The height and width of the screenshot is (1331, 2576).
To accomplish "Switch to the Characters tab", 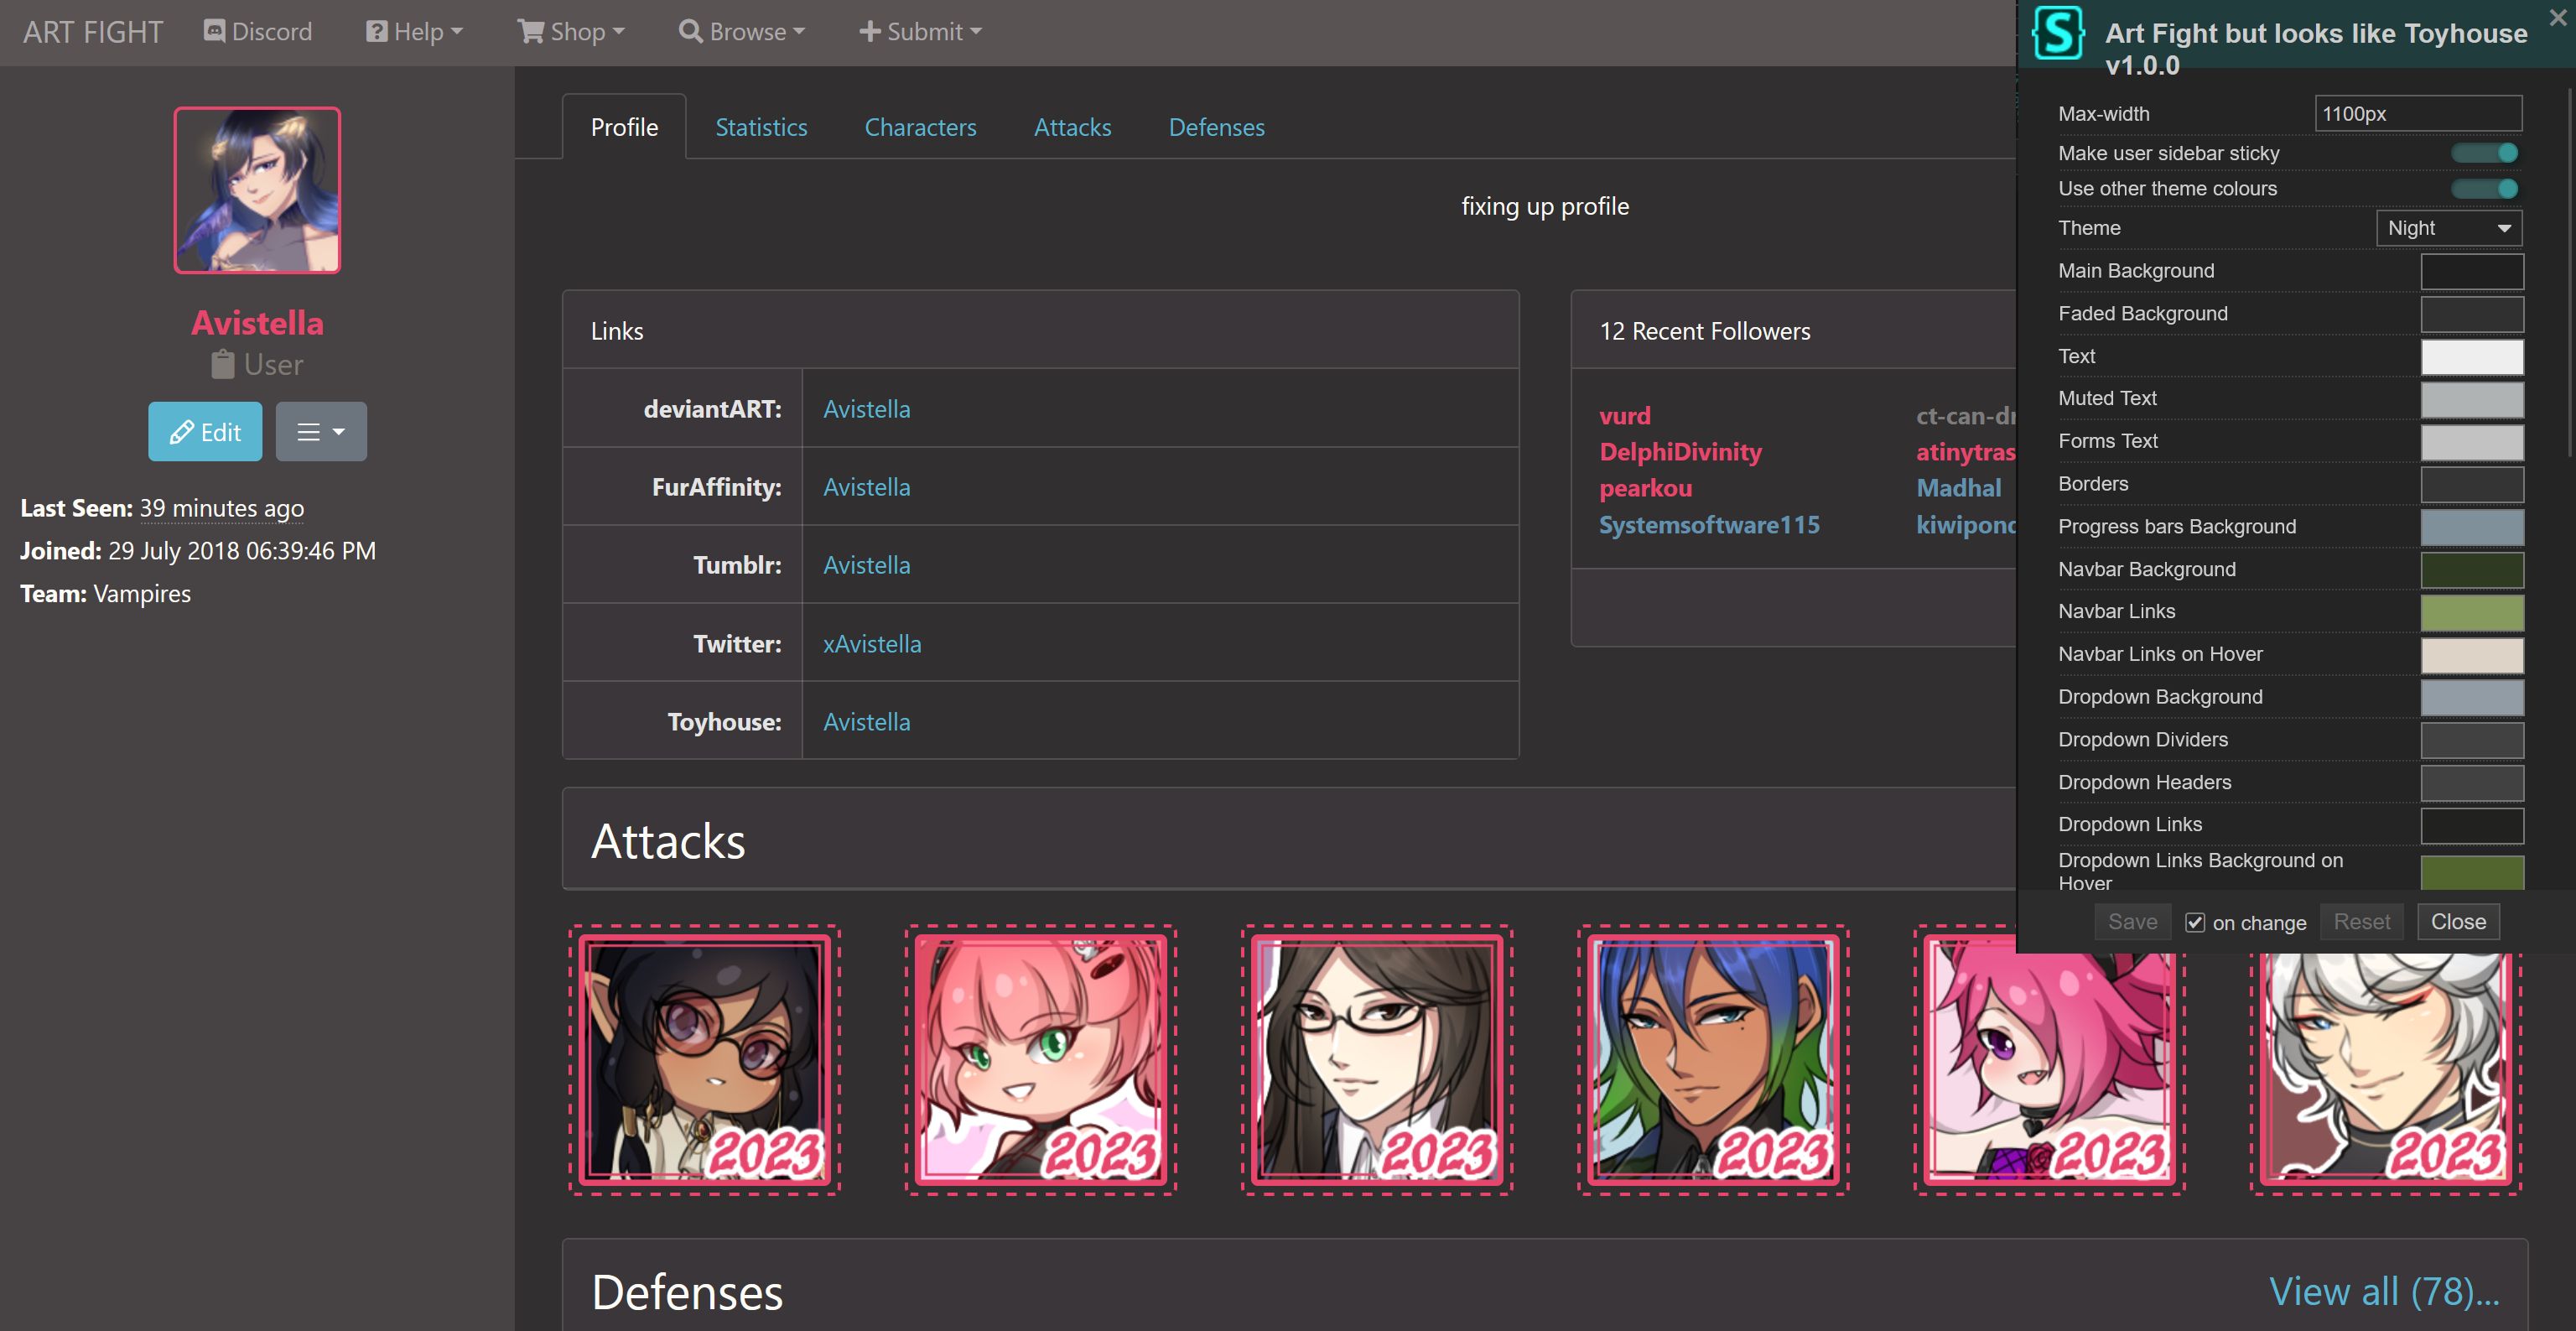I will 920,127.
